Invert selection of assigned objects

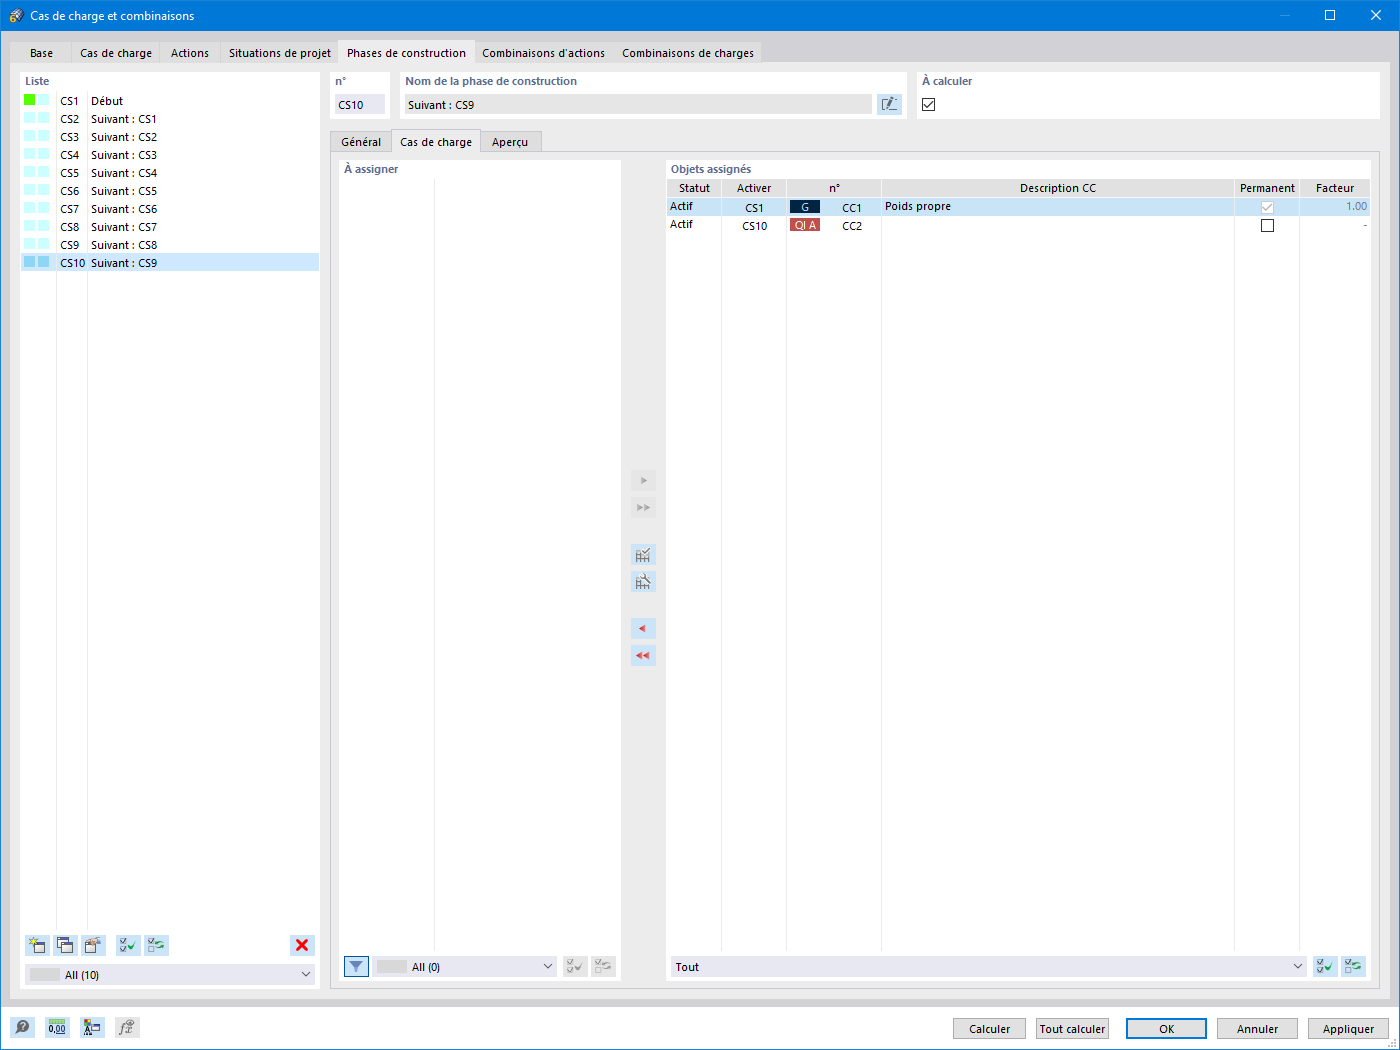click(x=1353, y=967)
